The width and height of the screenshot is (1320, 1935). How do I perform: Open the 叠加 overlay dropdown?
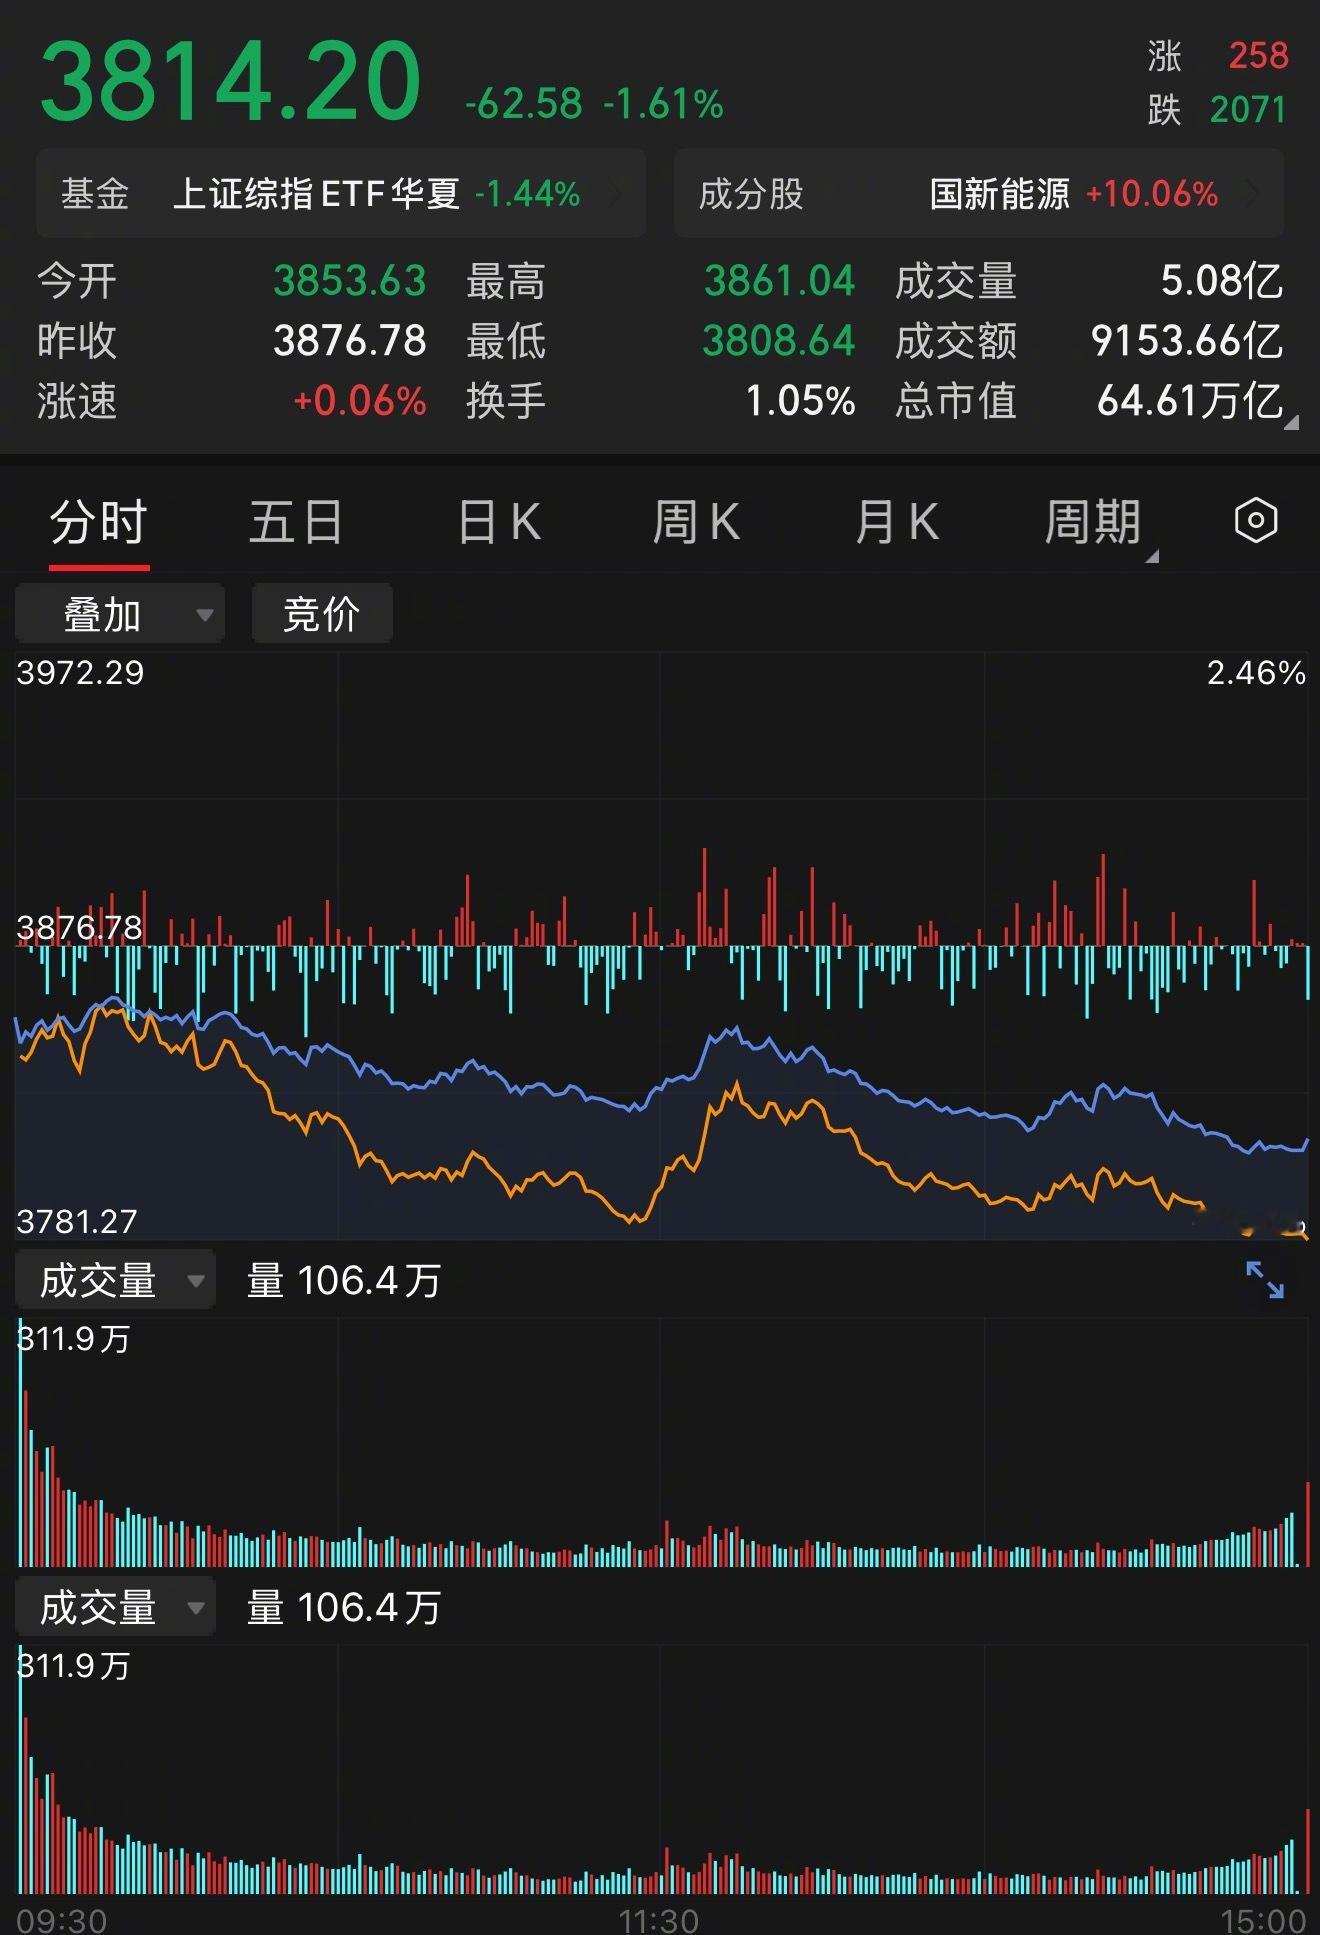(x=120, y=614)
